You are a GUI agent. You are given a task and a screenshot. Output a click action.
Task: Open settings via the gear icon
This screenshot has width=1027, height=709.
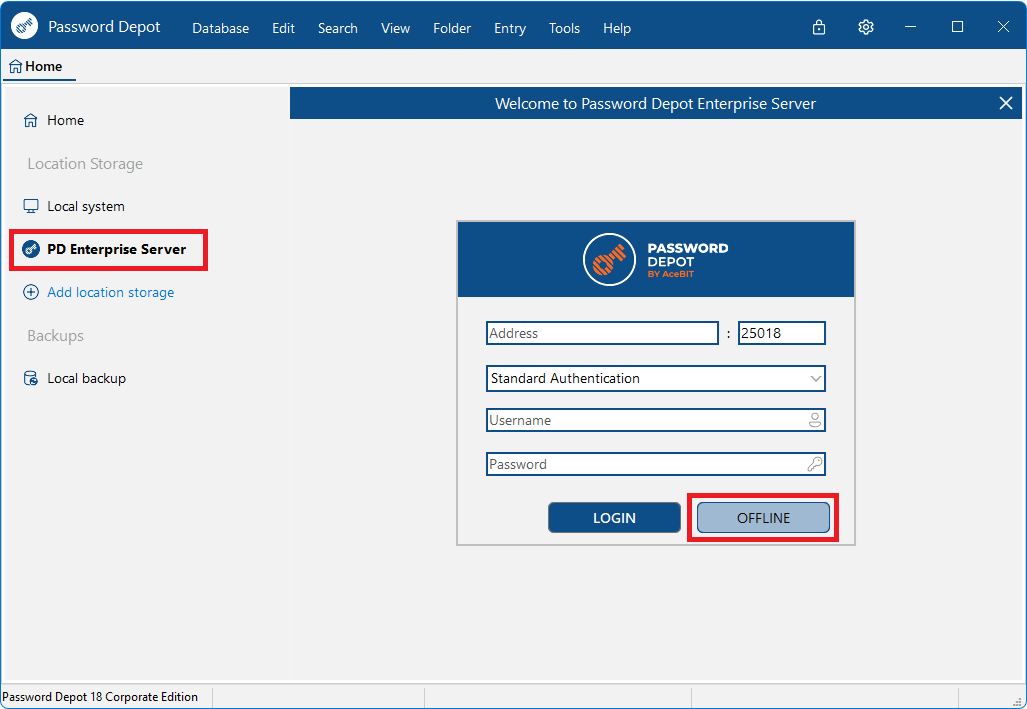[866, 27]
